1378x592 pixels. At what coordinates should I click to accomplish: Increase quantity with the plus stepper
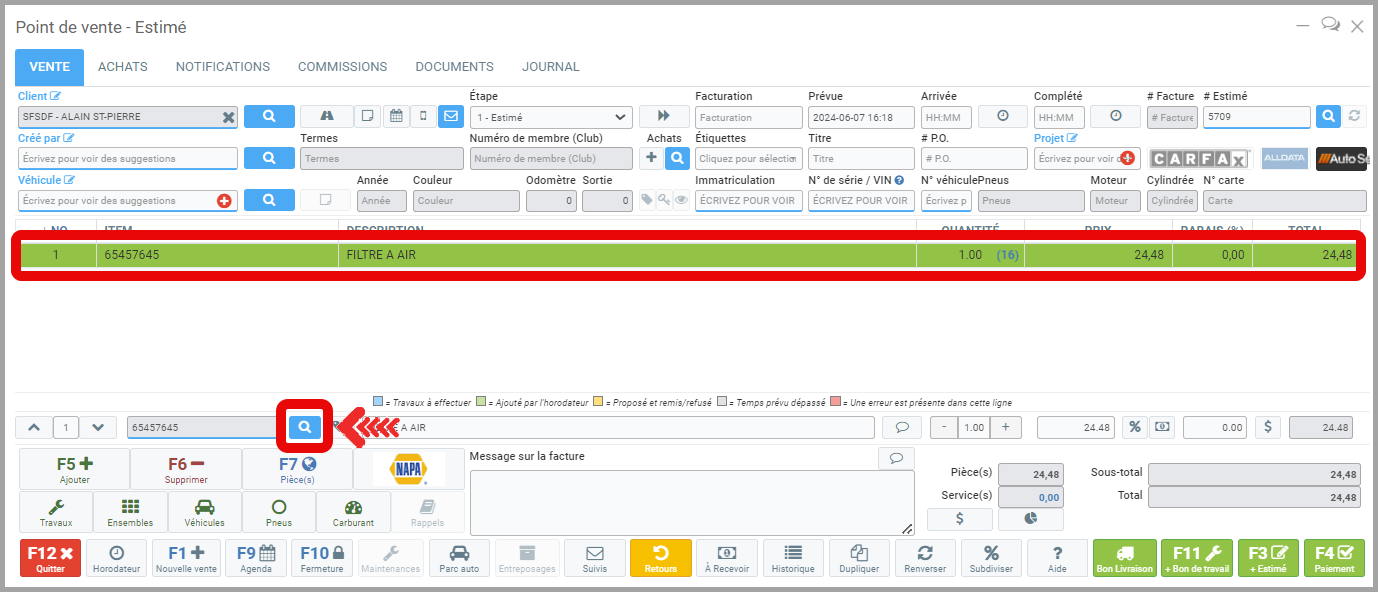pos(1005,427)
